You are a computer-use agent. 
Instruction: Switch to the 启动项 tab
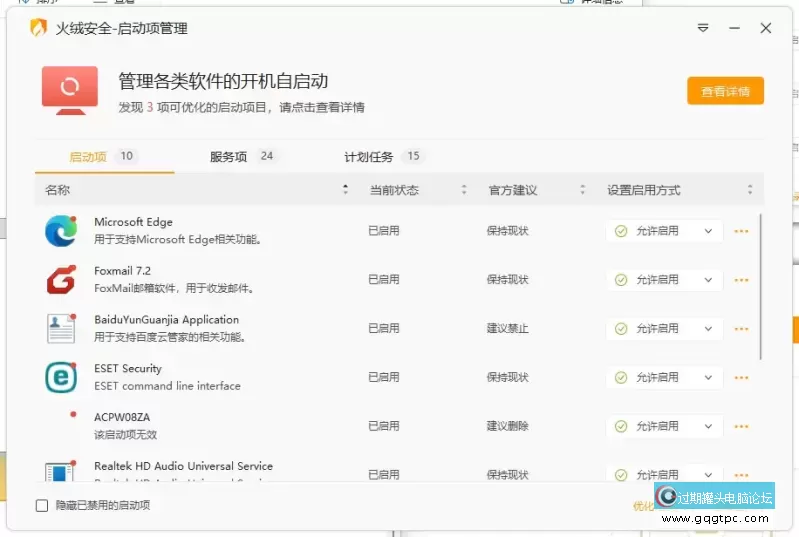[x=102, y=156]
